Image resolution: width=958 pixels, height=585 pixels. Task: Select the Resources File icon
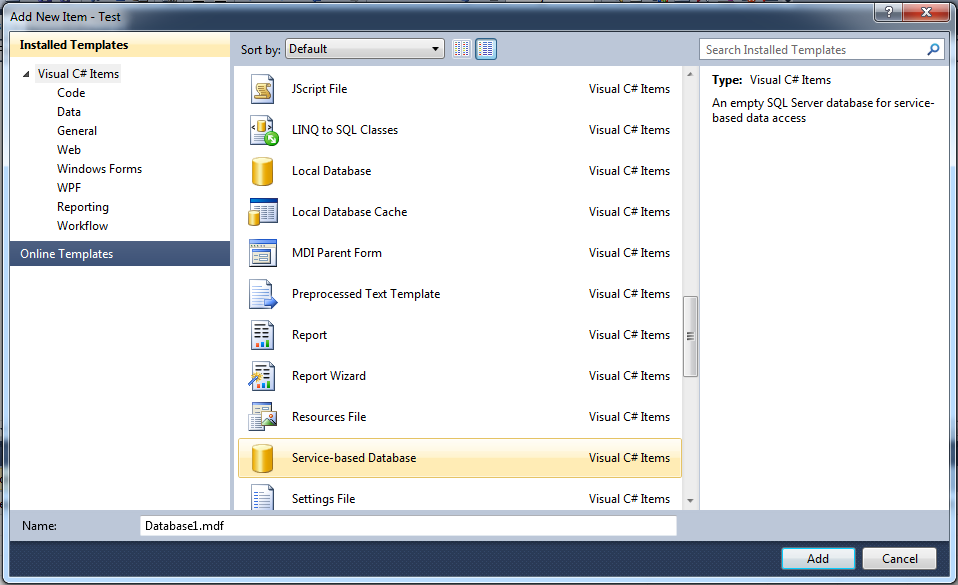click(x=263, y=417)
